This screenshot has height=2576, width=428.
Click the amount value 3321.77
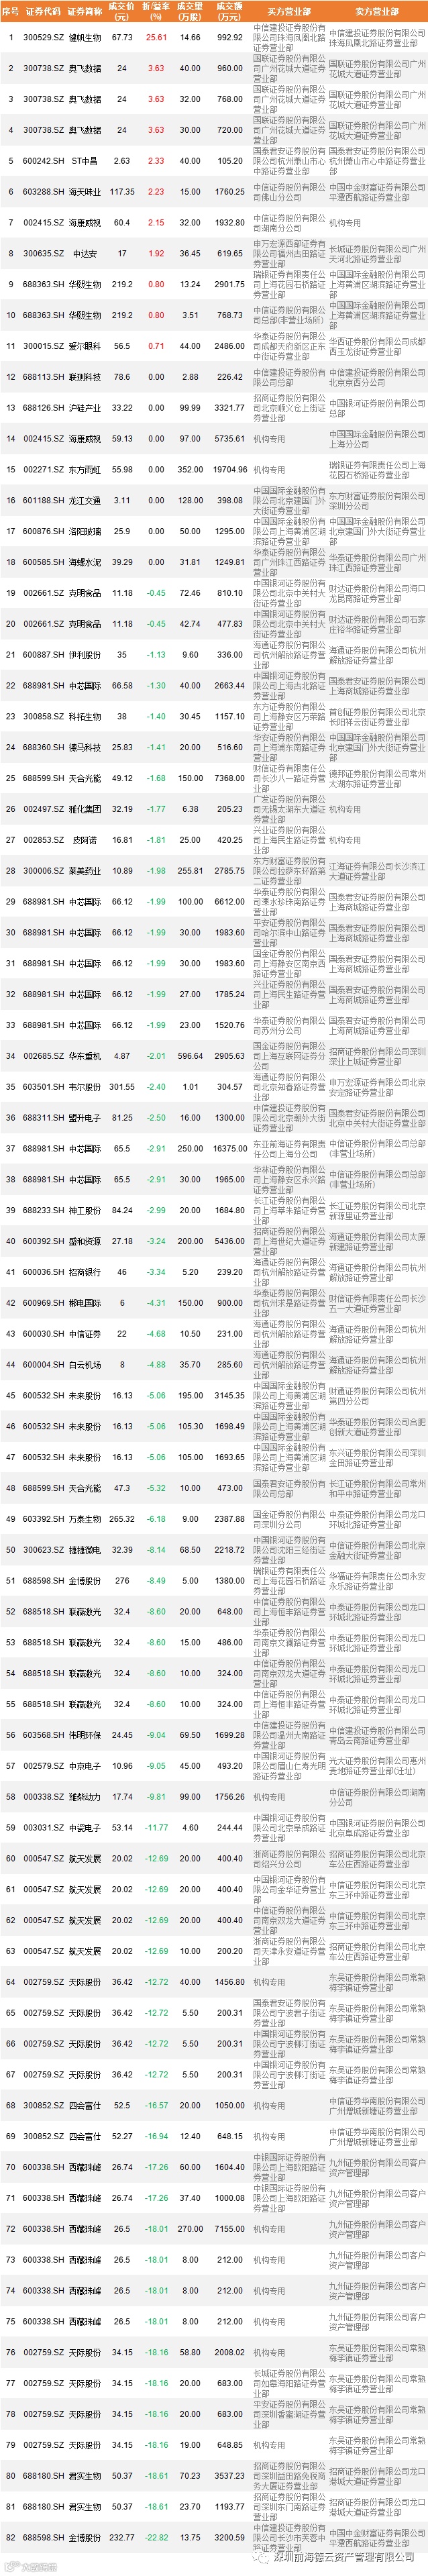coord(230,408)
